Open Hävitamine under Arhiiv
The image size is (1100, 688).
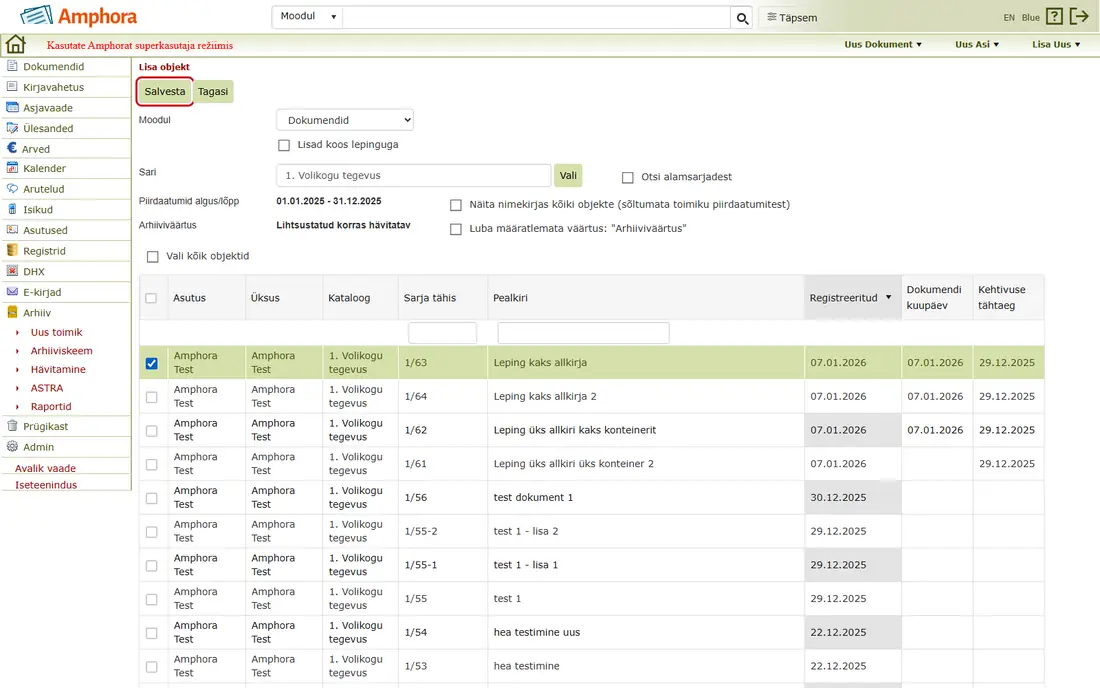pyautogui.click(x=58, y=370)
